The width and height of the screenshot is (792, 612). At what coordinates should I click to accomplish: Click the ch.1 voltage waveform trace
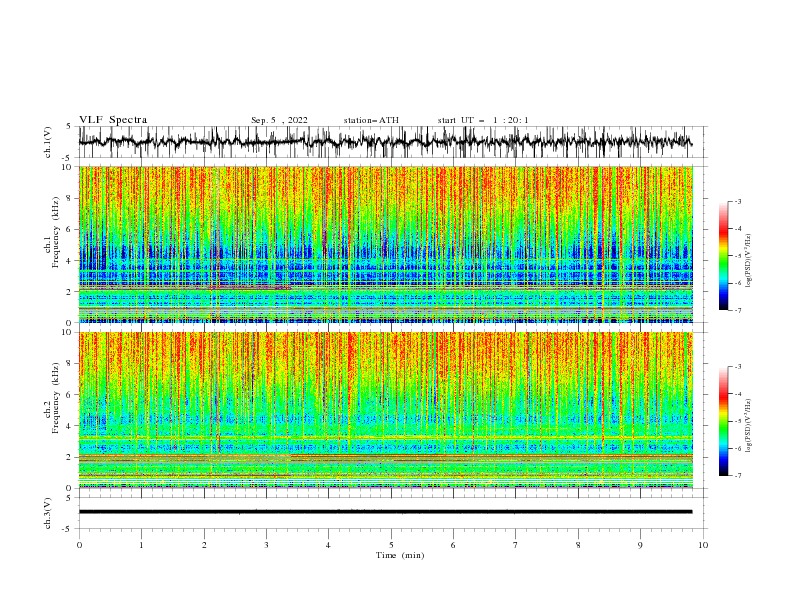pos(385,141)
